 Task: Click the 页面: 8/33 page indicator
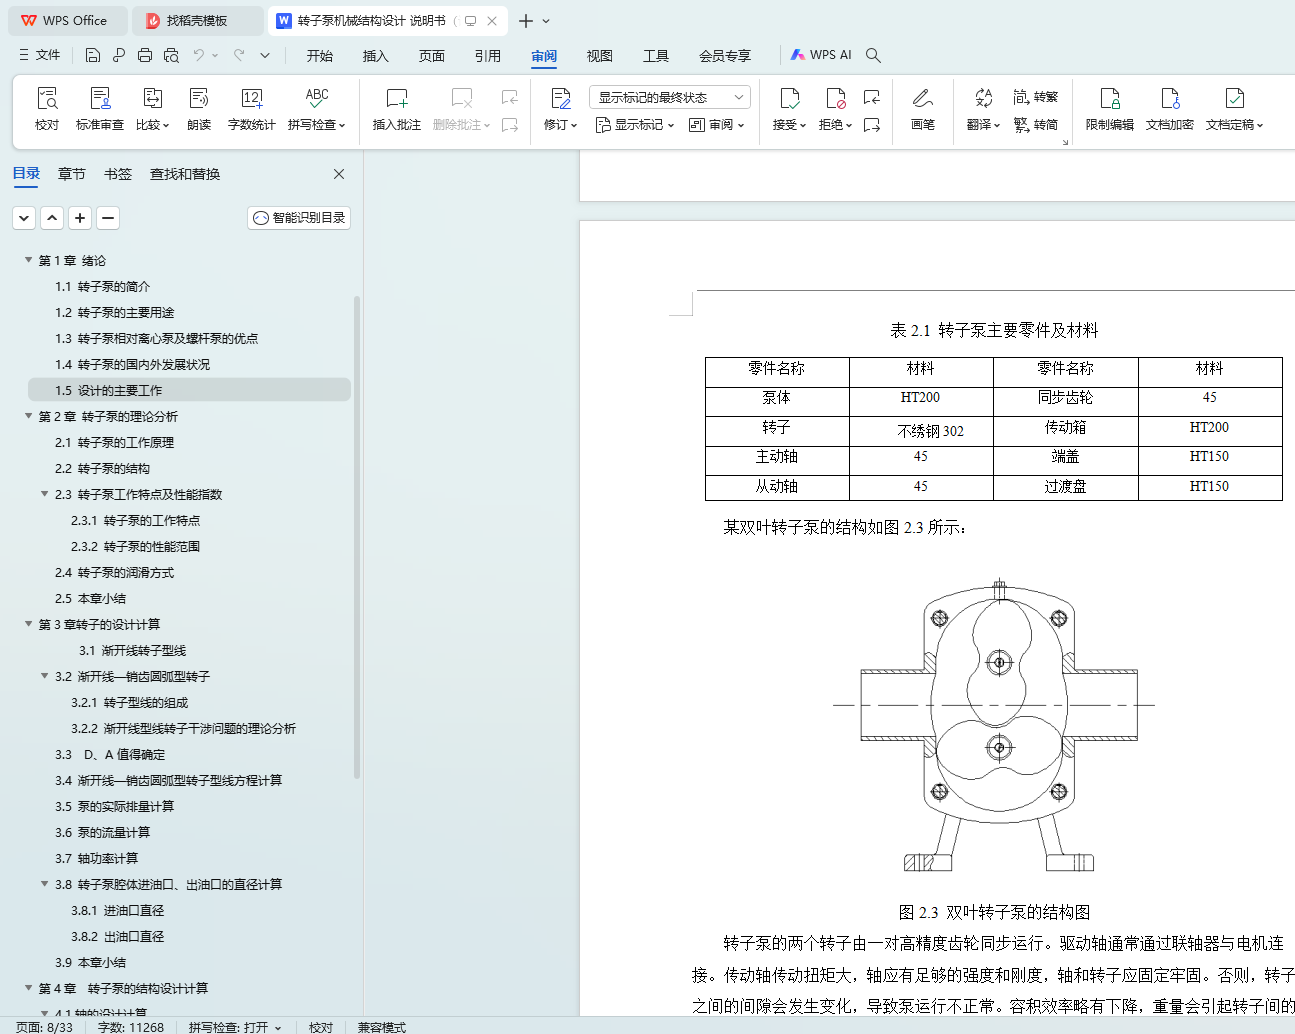44,1027
